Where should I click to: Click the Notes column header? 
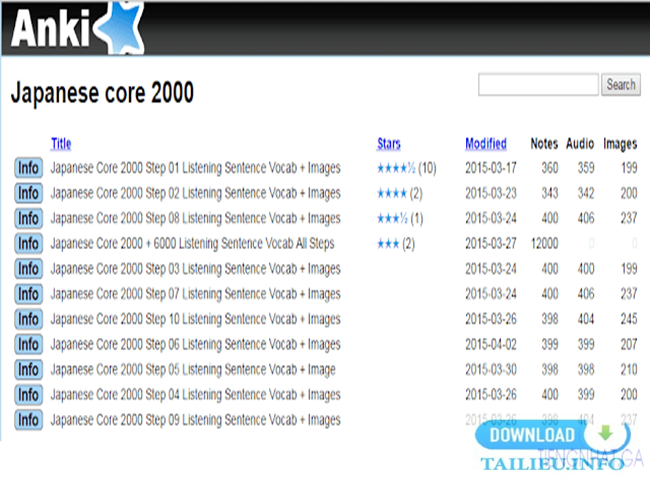click(544, 144)
